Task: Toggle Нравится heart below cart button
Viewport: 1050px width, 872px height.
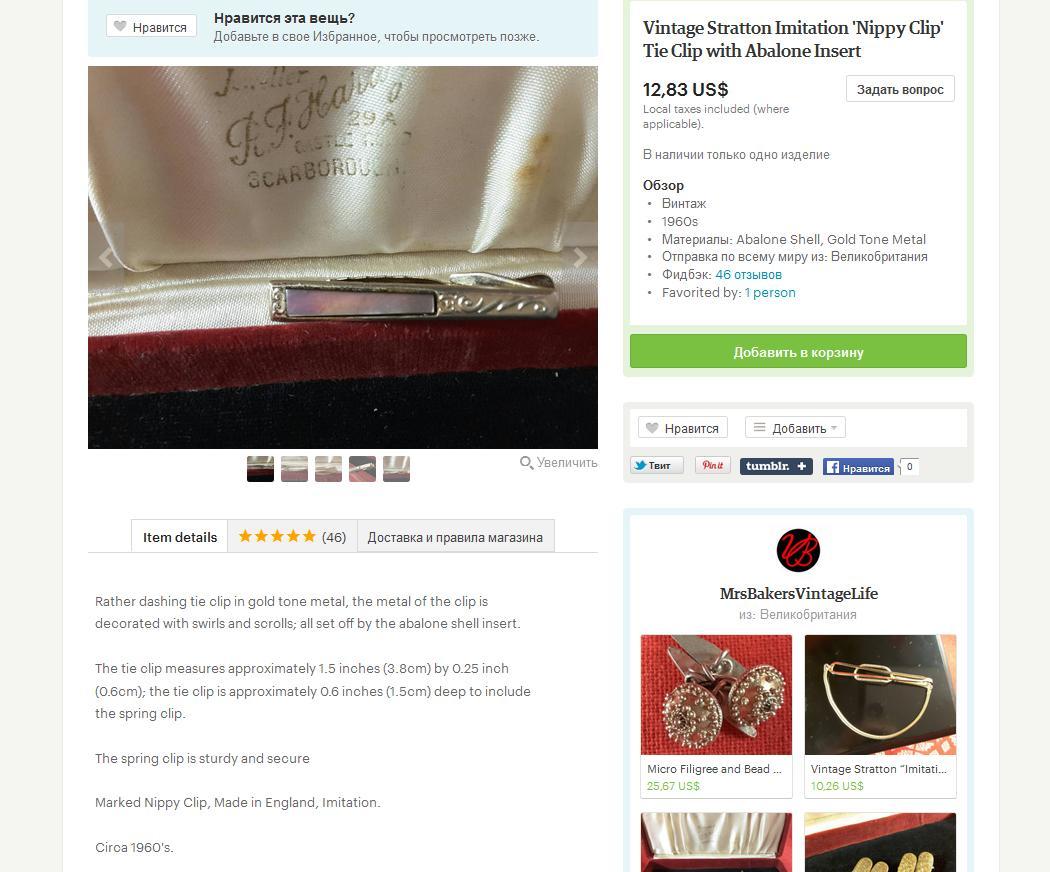Action: point(683,427)
